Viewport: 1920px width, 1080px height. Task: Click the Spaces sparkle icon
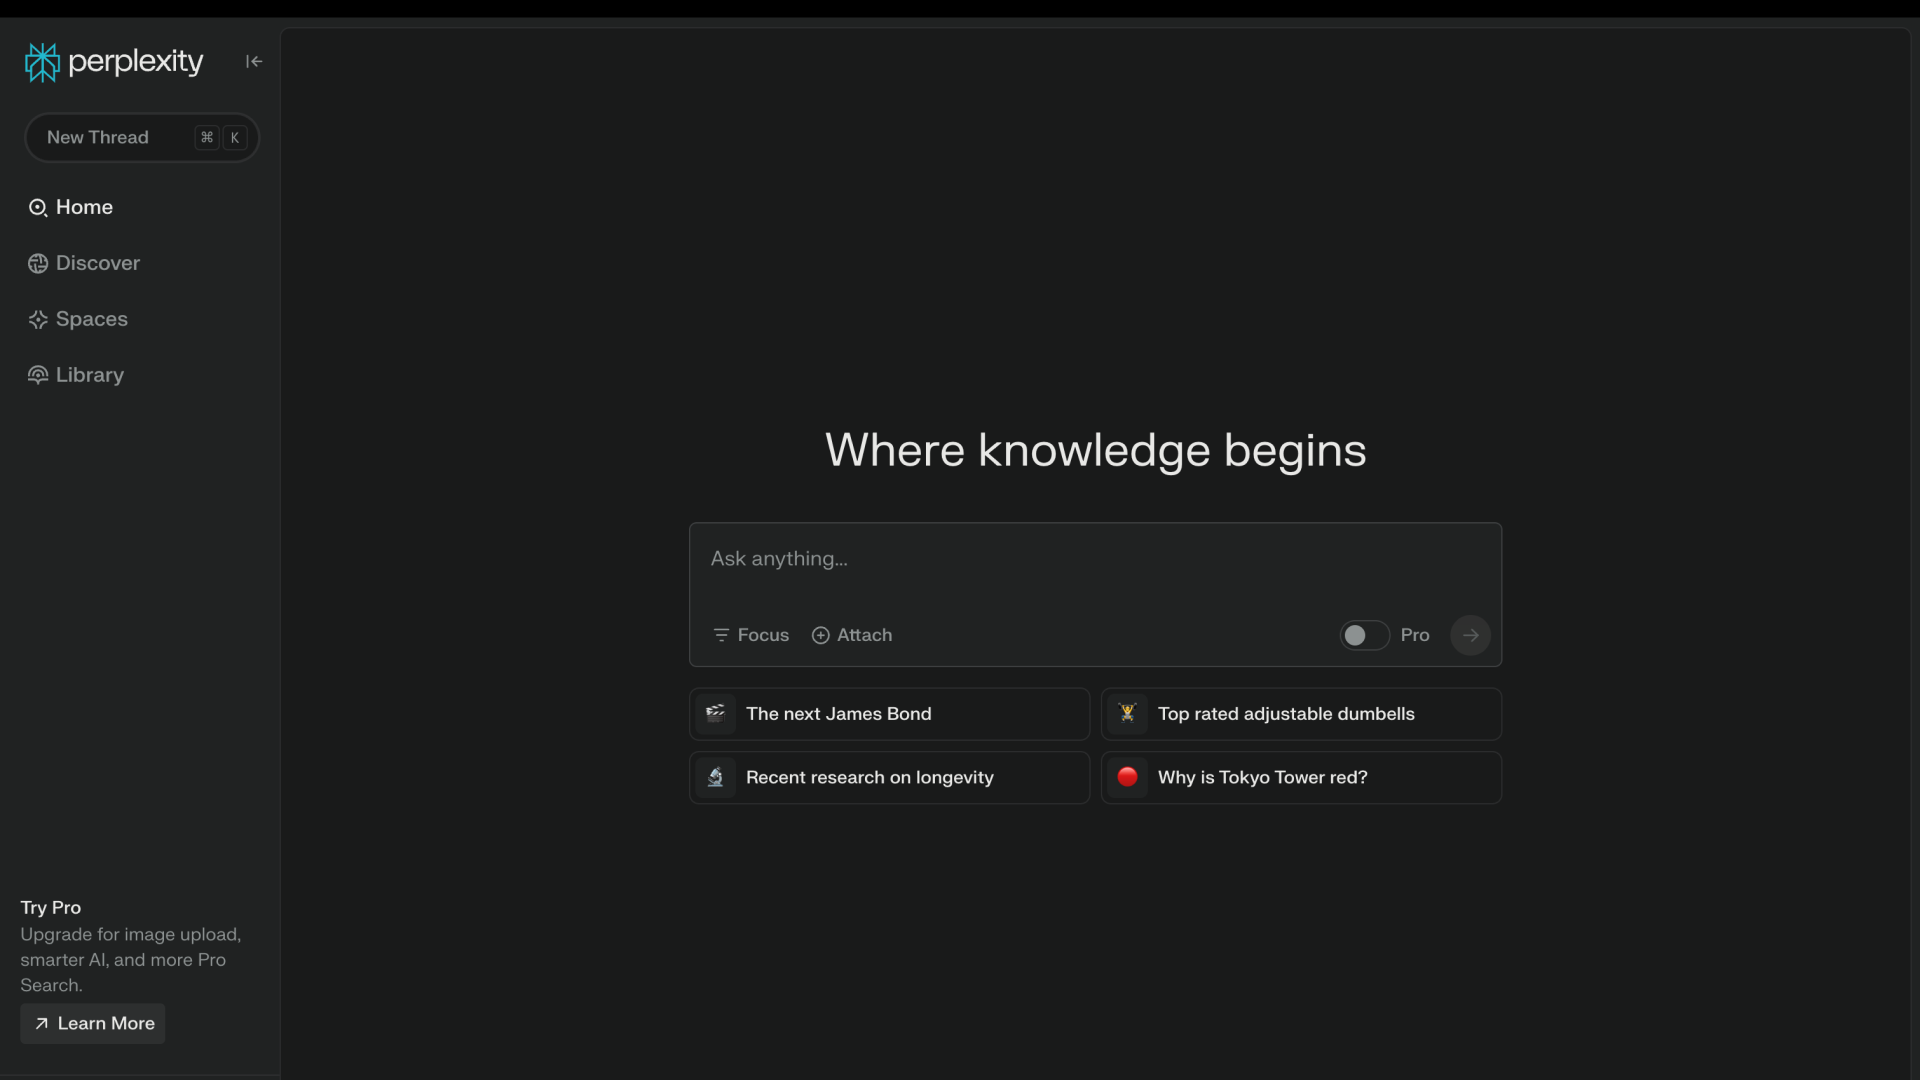[38, 320]
